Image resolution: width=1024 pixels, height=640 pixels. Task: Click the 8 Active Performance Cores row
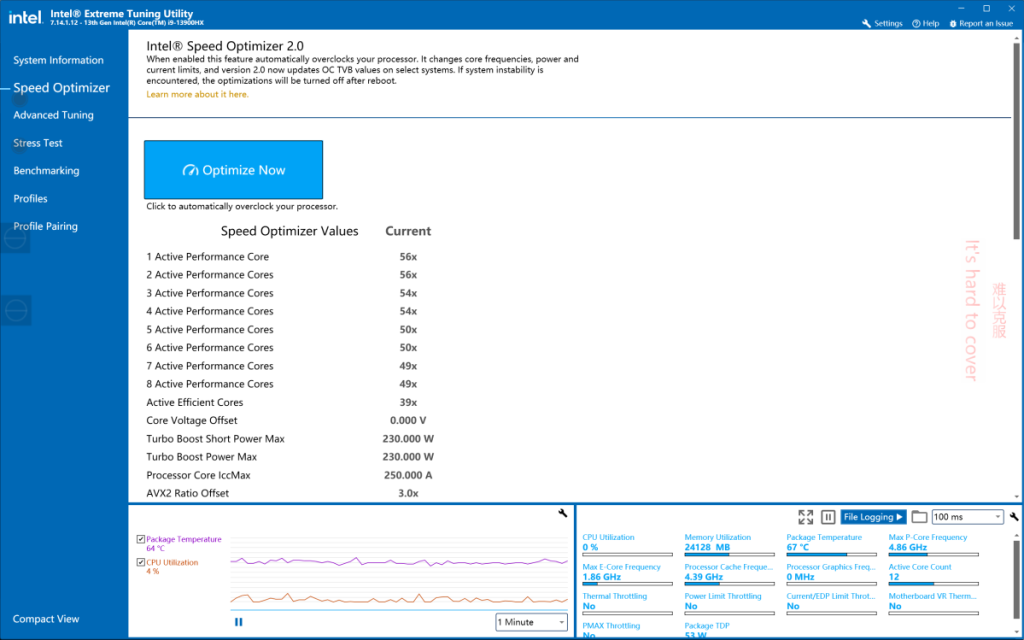290,384
